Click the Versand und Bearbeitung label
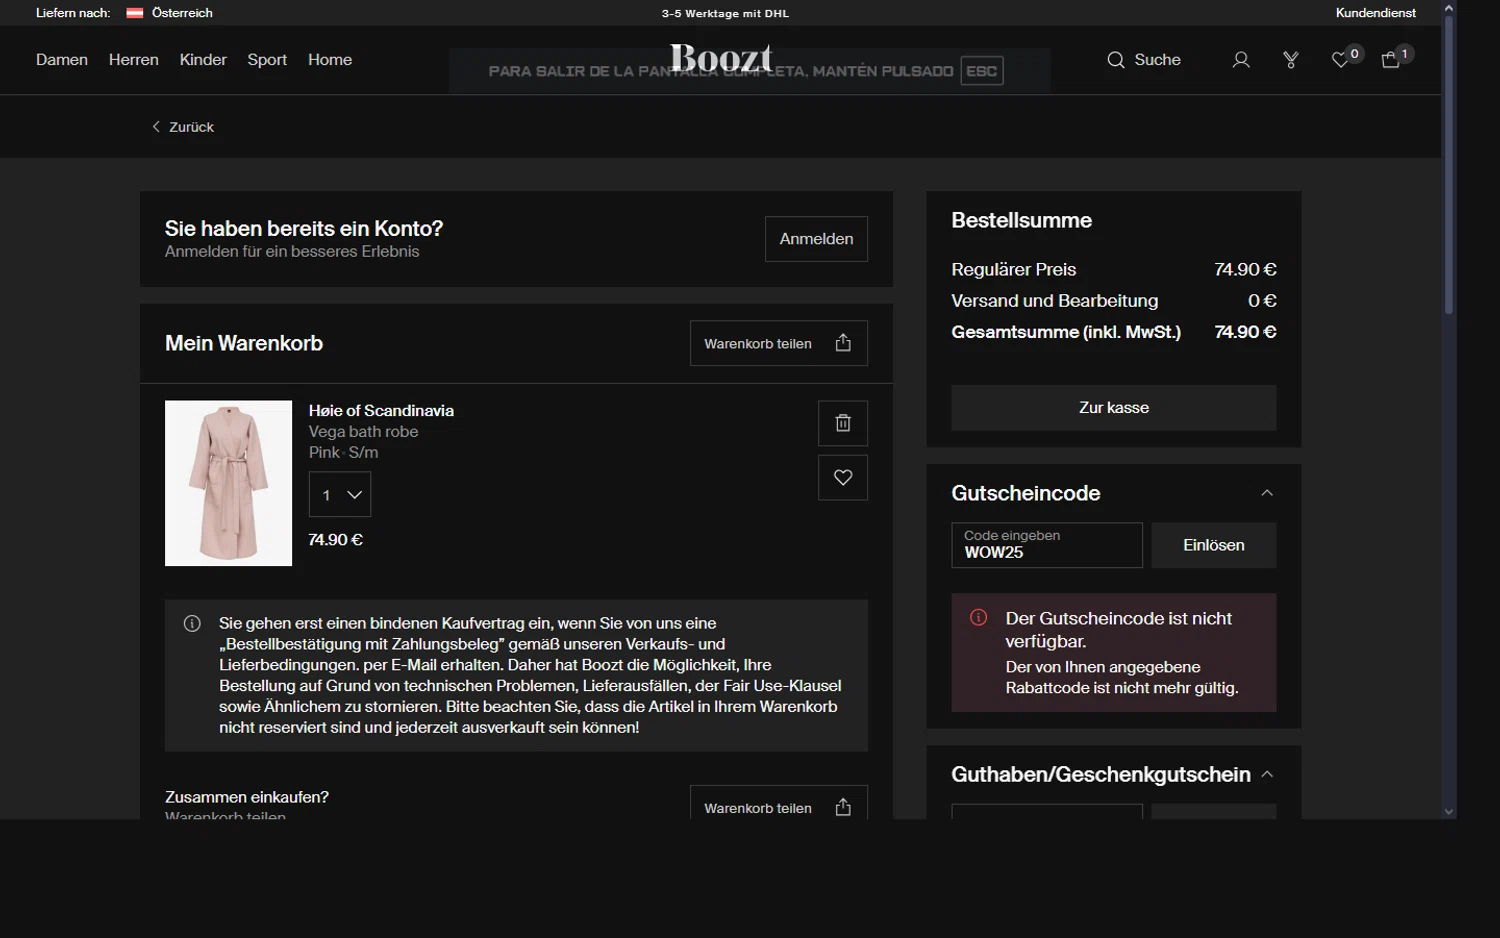 tap(1055, 301)
